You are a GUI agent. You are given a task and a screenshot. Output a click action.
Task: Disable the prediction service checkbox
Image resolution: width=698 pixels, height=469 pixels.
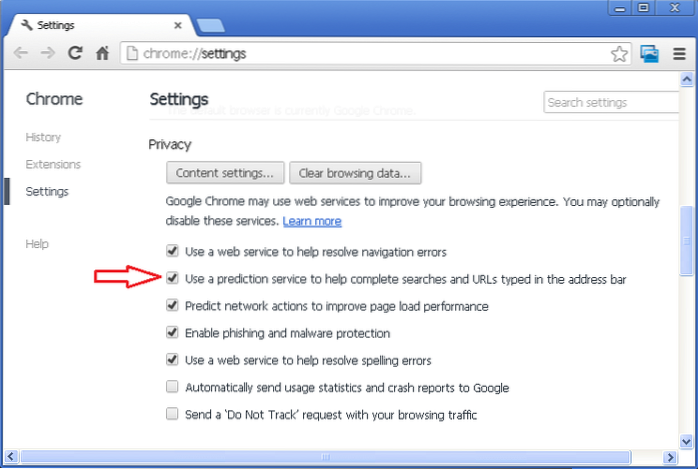tap(173, 279)
